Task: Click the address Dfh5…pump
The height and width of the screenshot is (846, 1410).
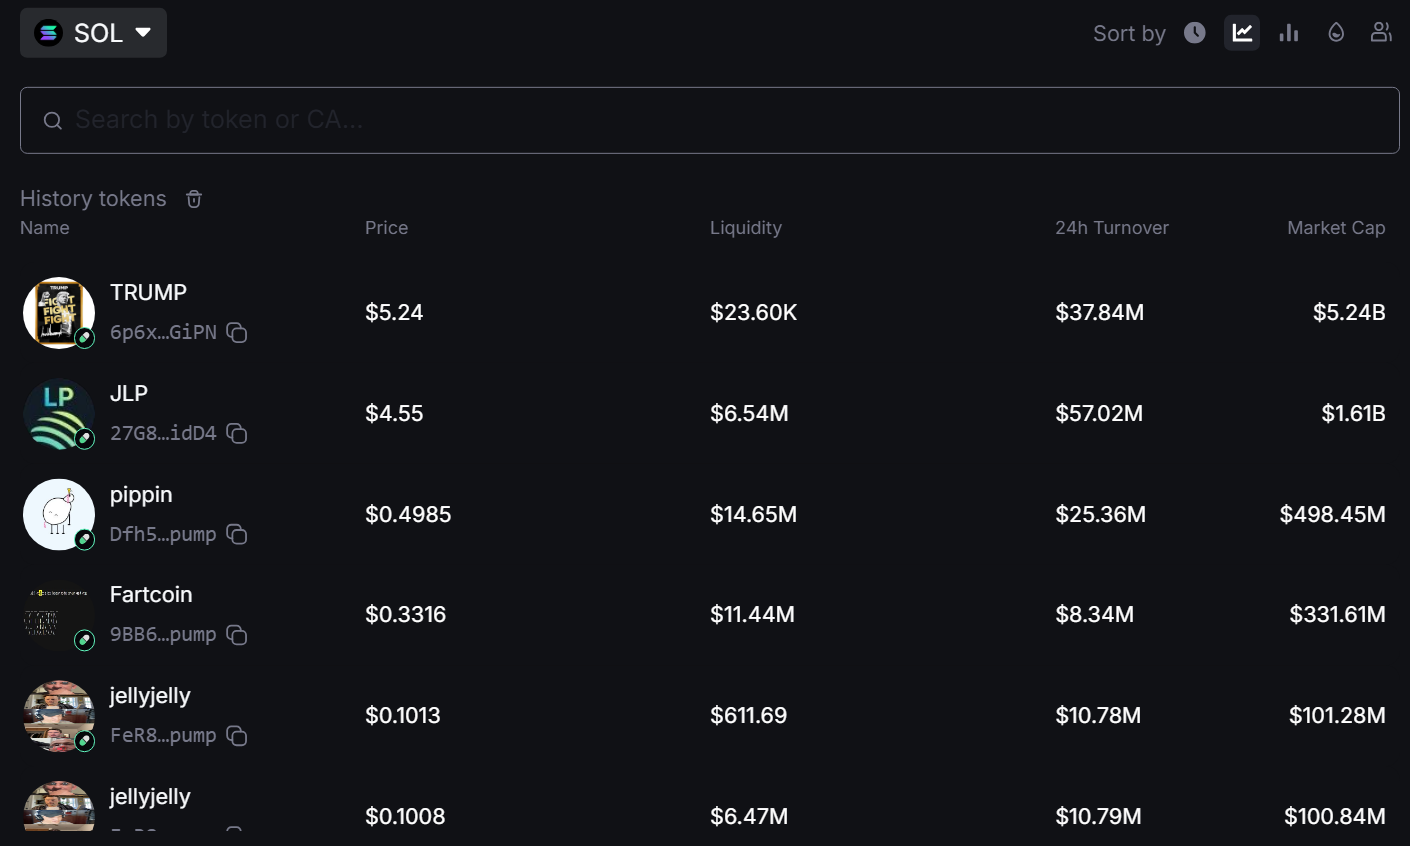Action: 163,535
